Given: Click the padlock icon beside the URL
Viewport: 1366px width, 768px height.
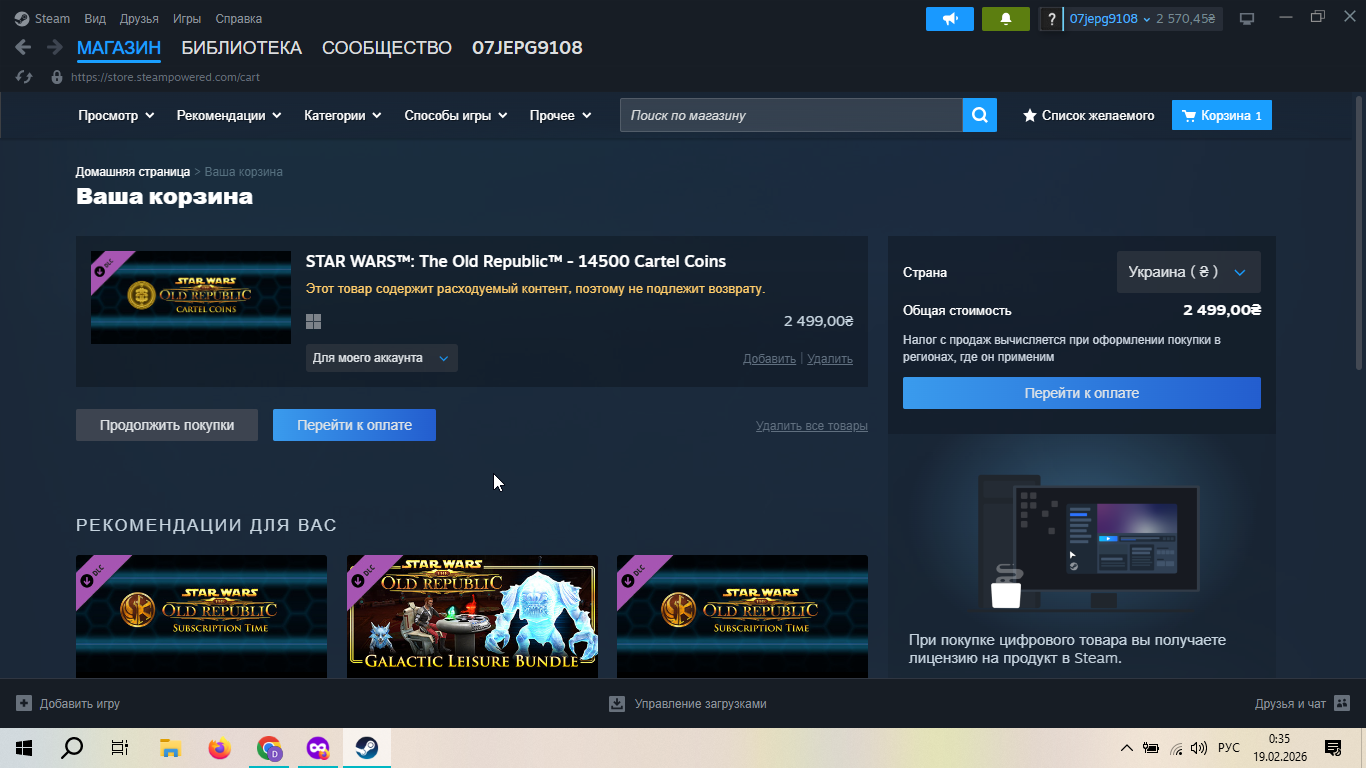Looking at the screenshot, I should pos(57,77).
